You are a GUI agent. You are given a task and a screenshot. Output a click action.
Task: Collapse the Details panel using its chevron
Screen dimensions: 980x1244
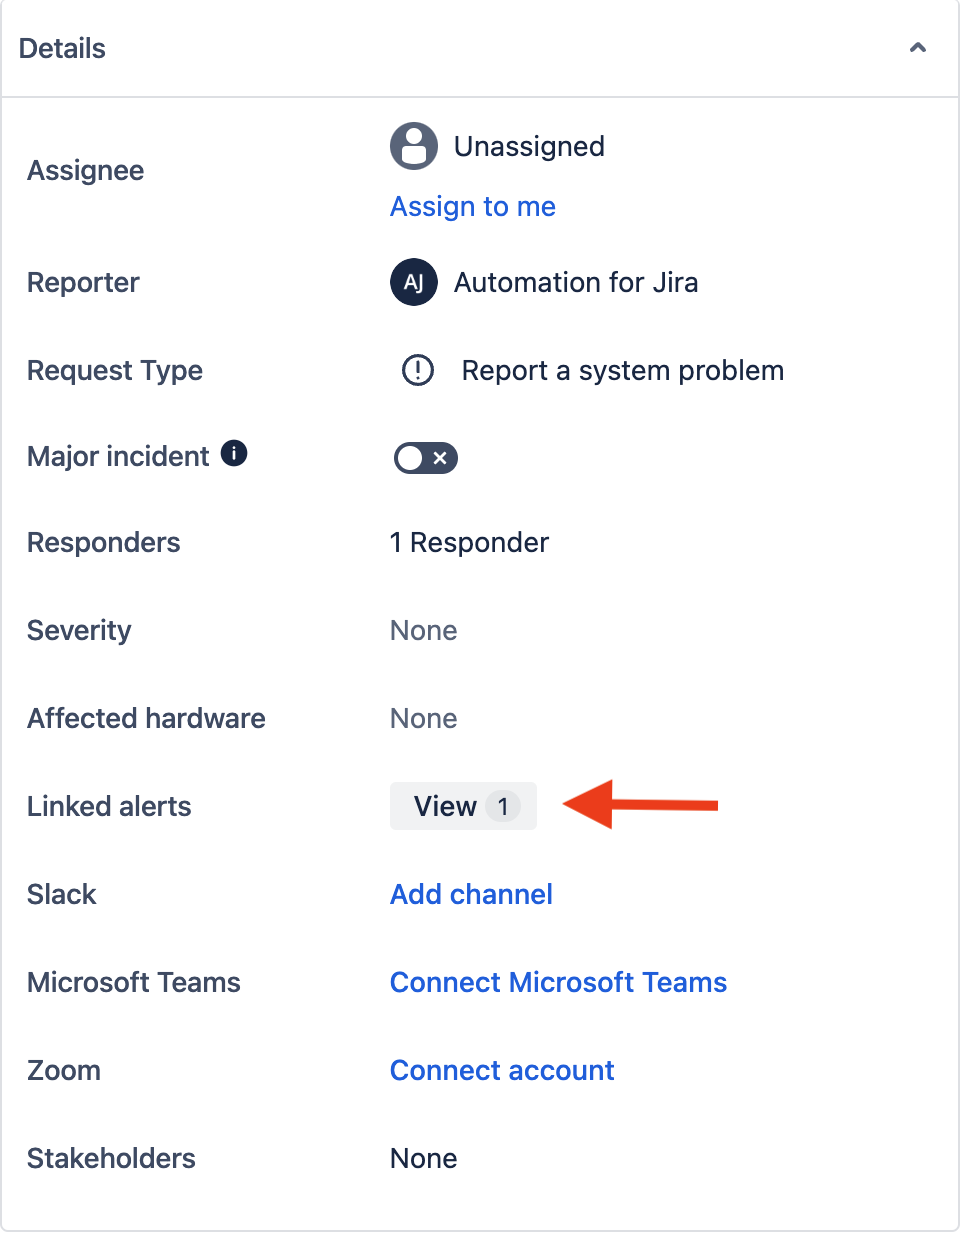918,47
